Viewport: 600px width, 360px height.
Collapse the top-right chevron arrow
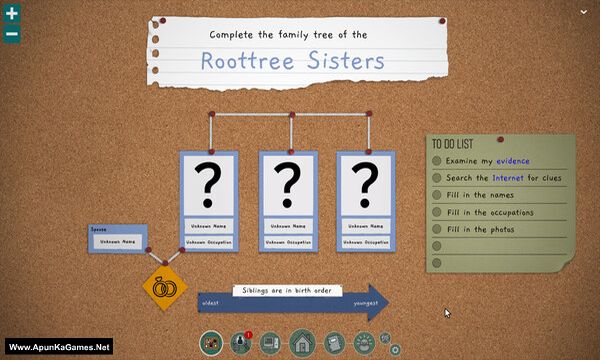point(584,12)
